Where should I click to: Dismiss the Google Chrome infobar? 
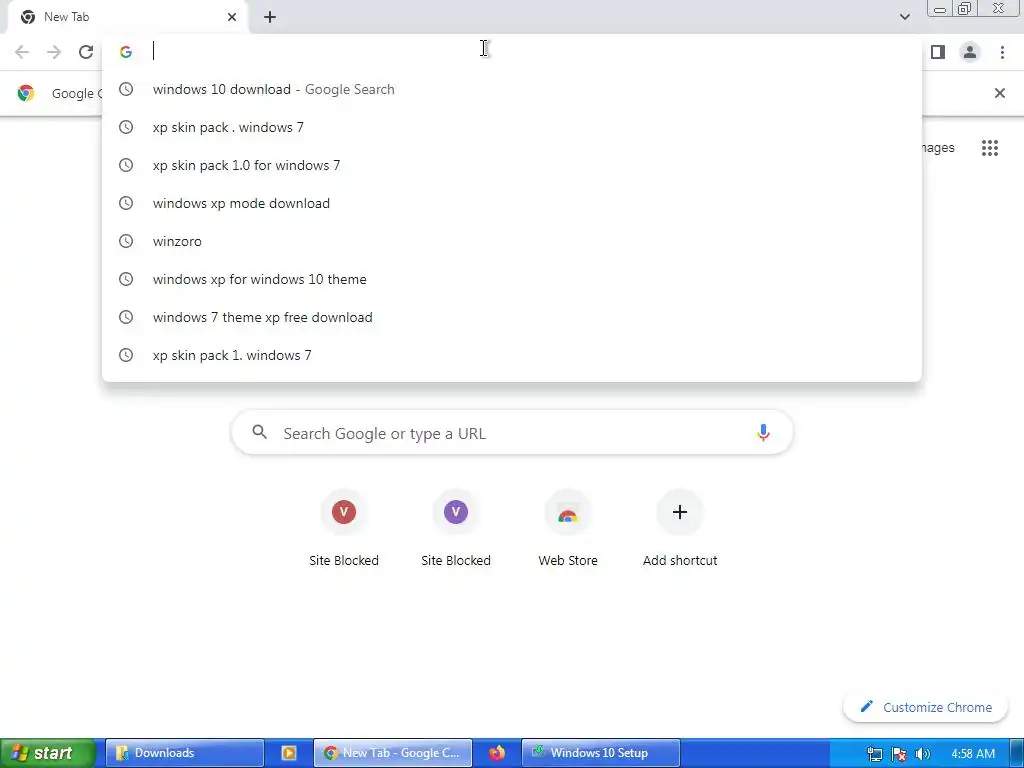tap(1000, 93)
